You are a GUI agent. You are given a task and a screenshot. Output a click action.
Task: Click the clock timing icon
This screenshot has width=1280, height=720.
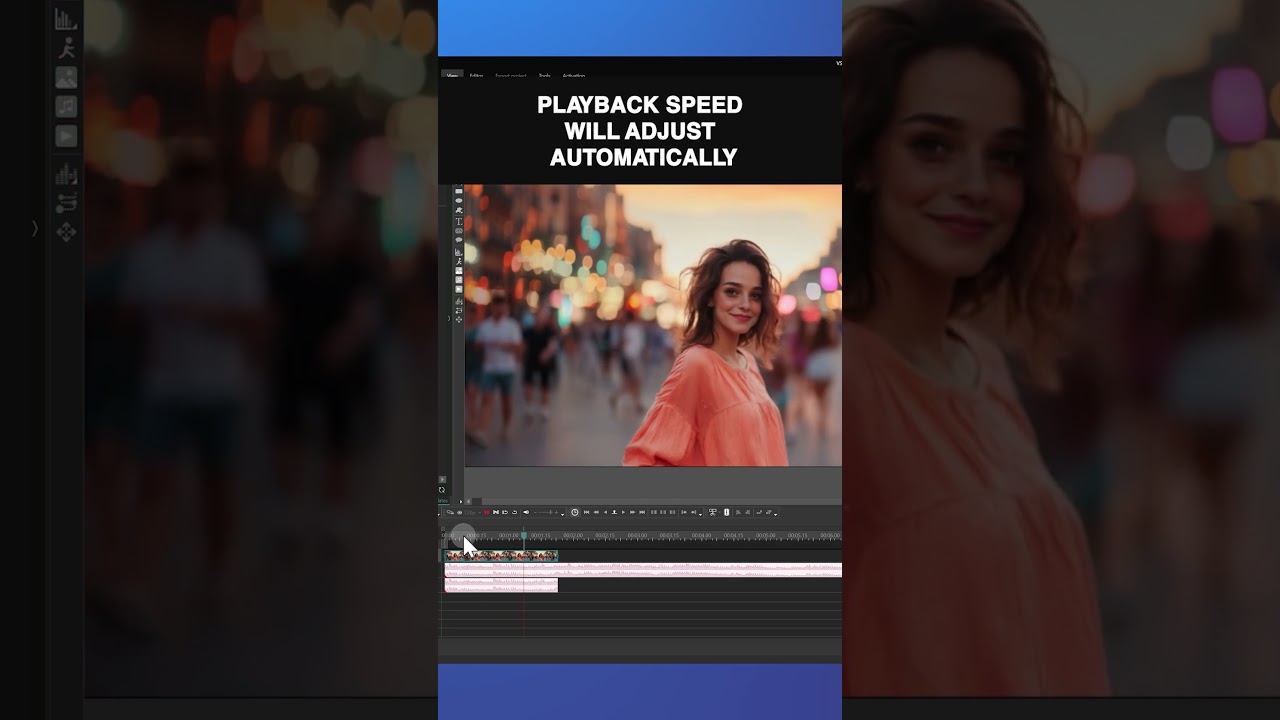pos(575,512)
